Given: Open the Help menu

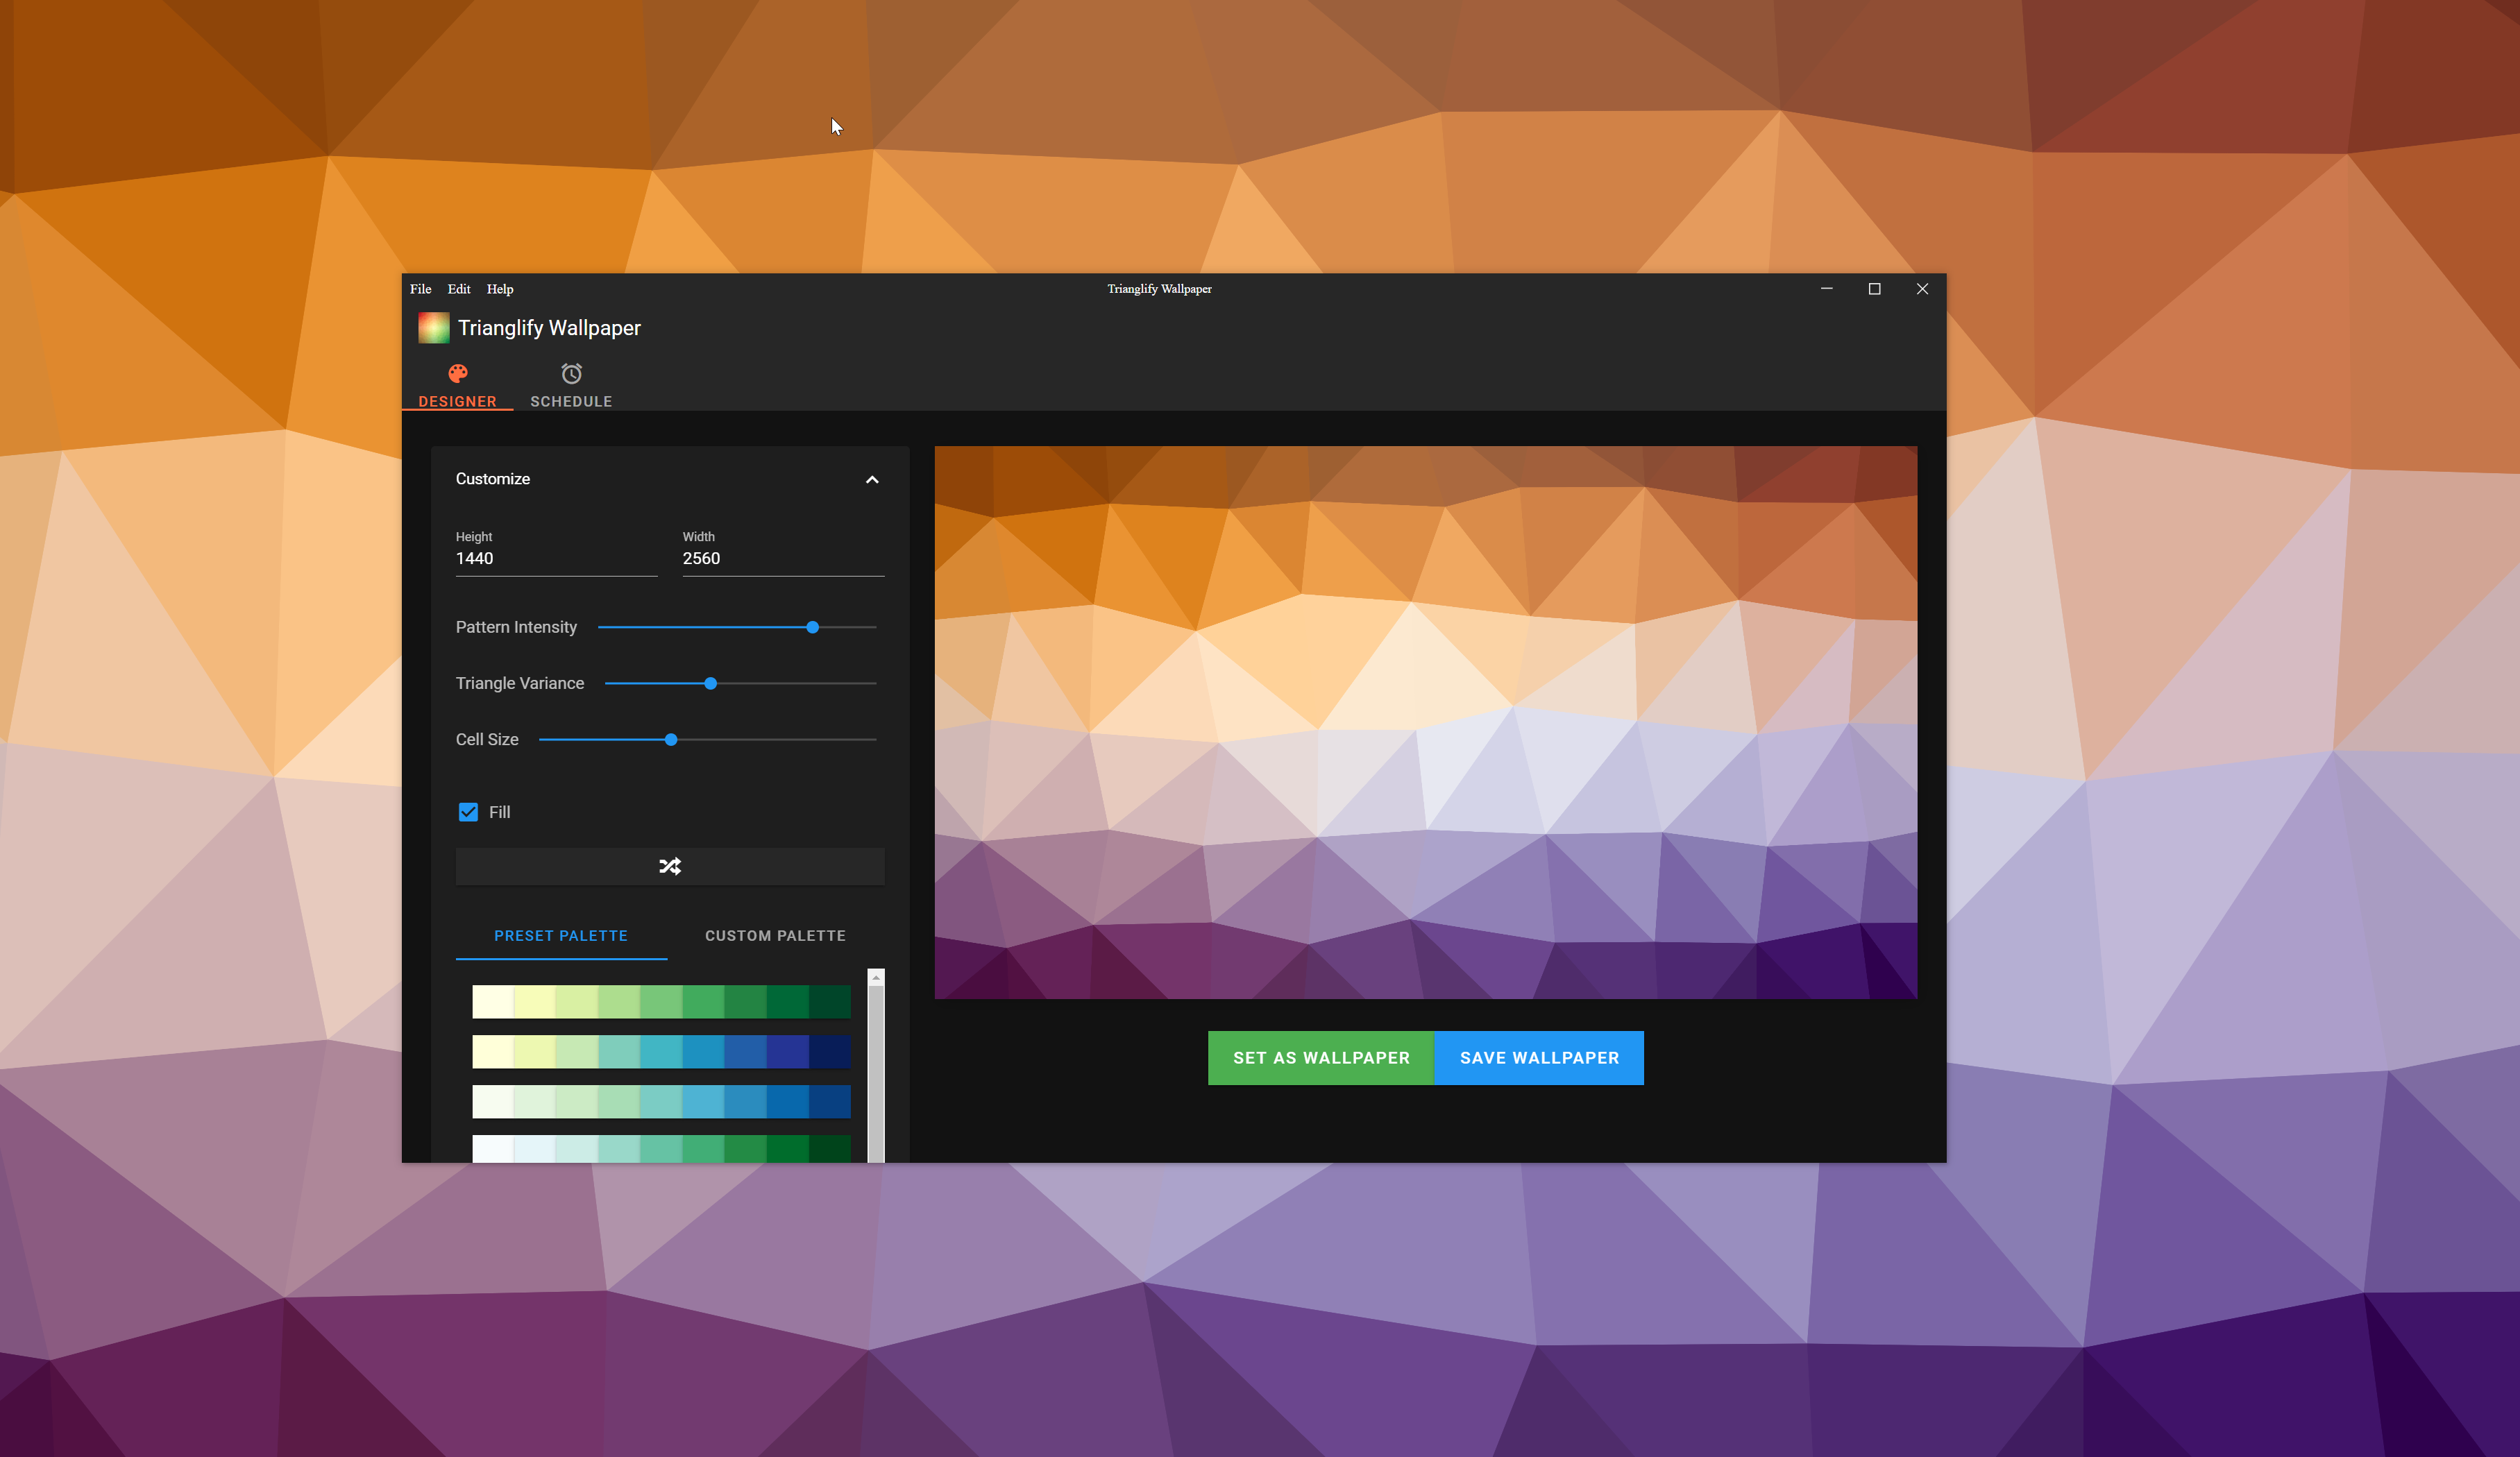Looking at the screenshot, I should (x=500, y=289).
